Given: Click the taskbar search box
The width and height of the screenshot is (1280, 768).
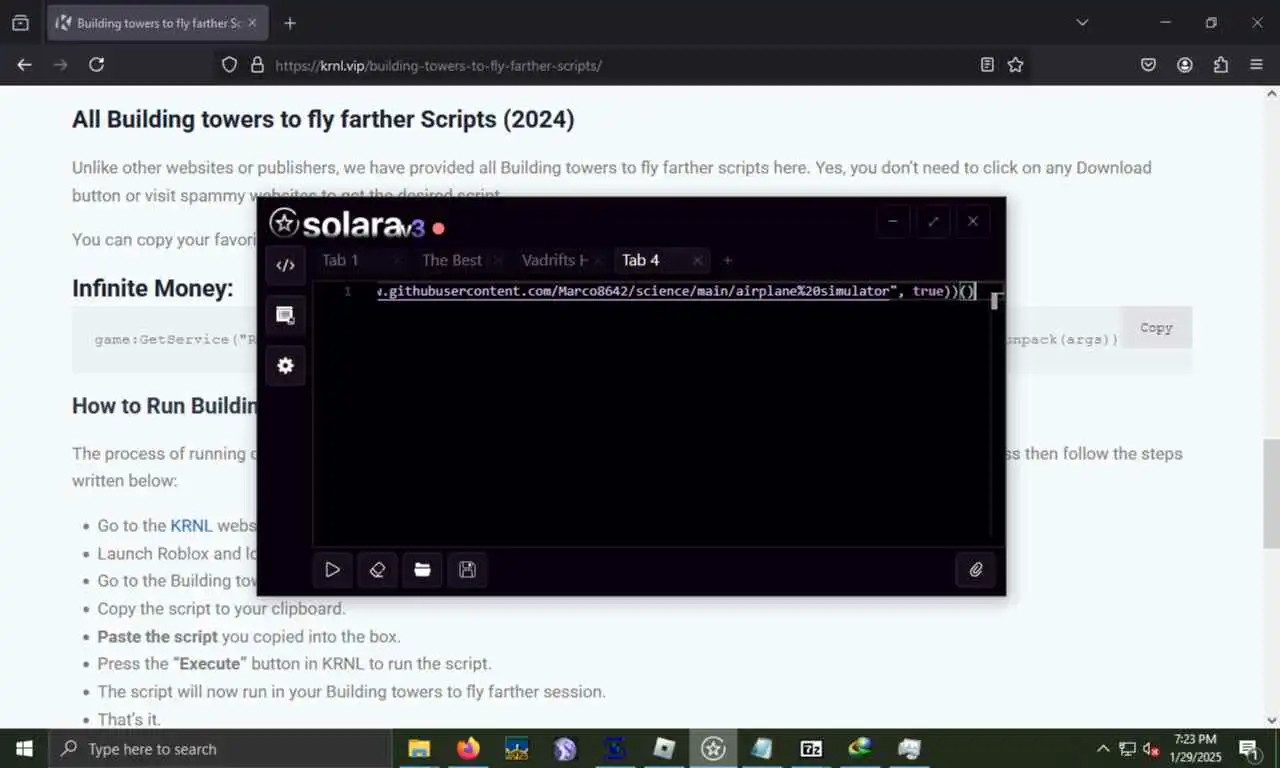Looking at the screenshot, I should (x=220, y=748).
